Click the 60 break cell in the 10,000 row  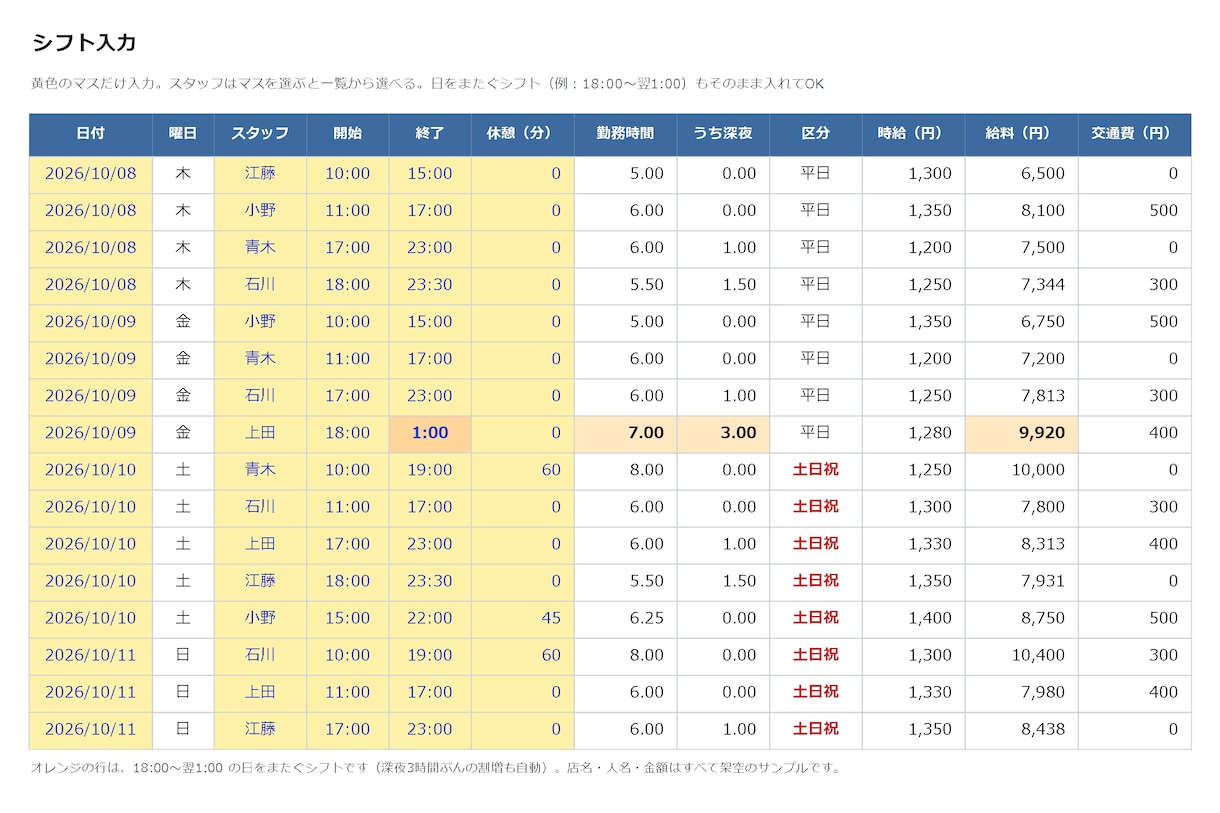523,470
